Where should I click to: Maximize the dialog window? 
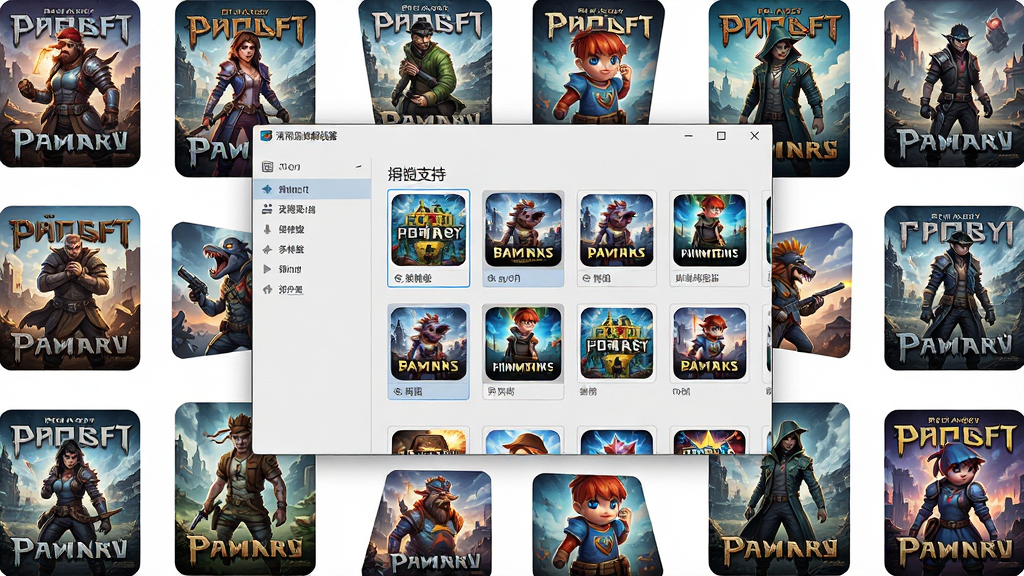click(x=721, y=136)
